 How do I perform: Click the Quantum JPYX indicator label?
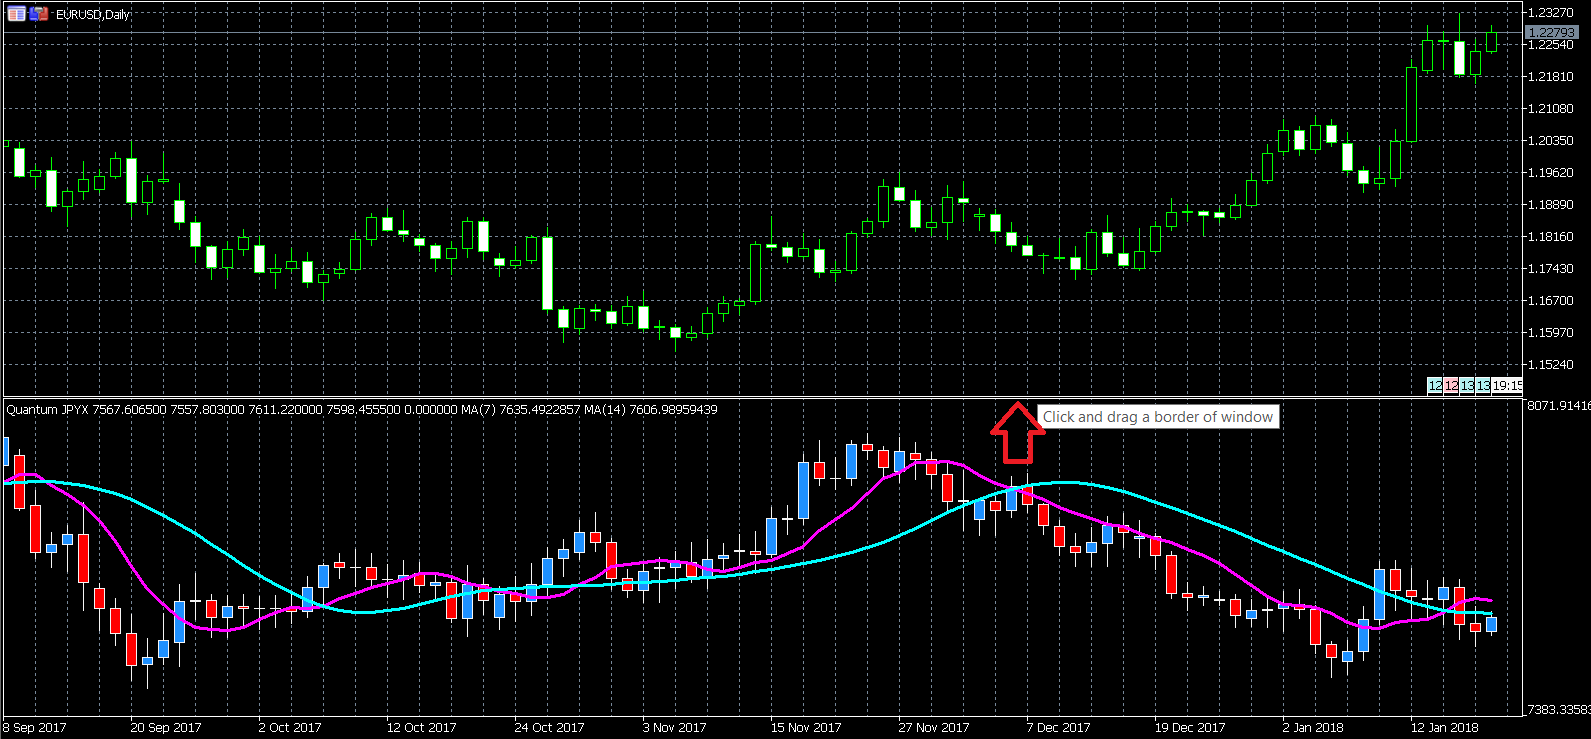(47, 409)
